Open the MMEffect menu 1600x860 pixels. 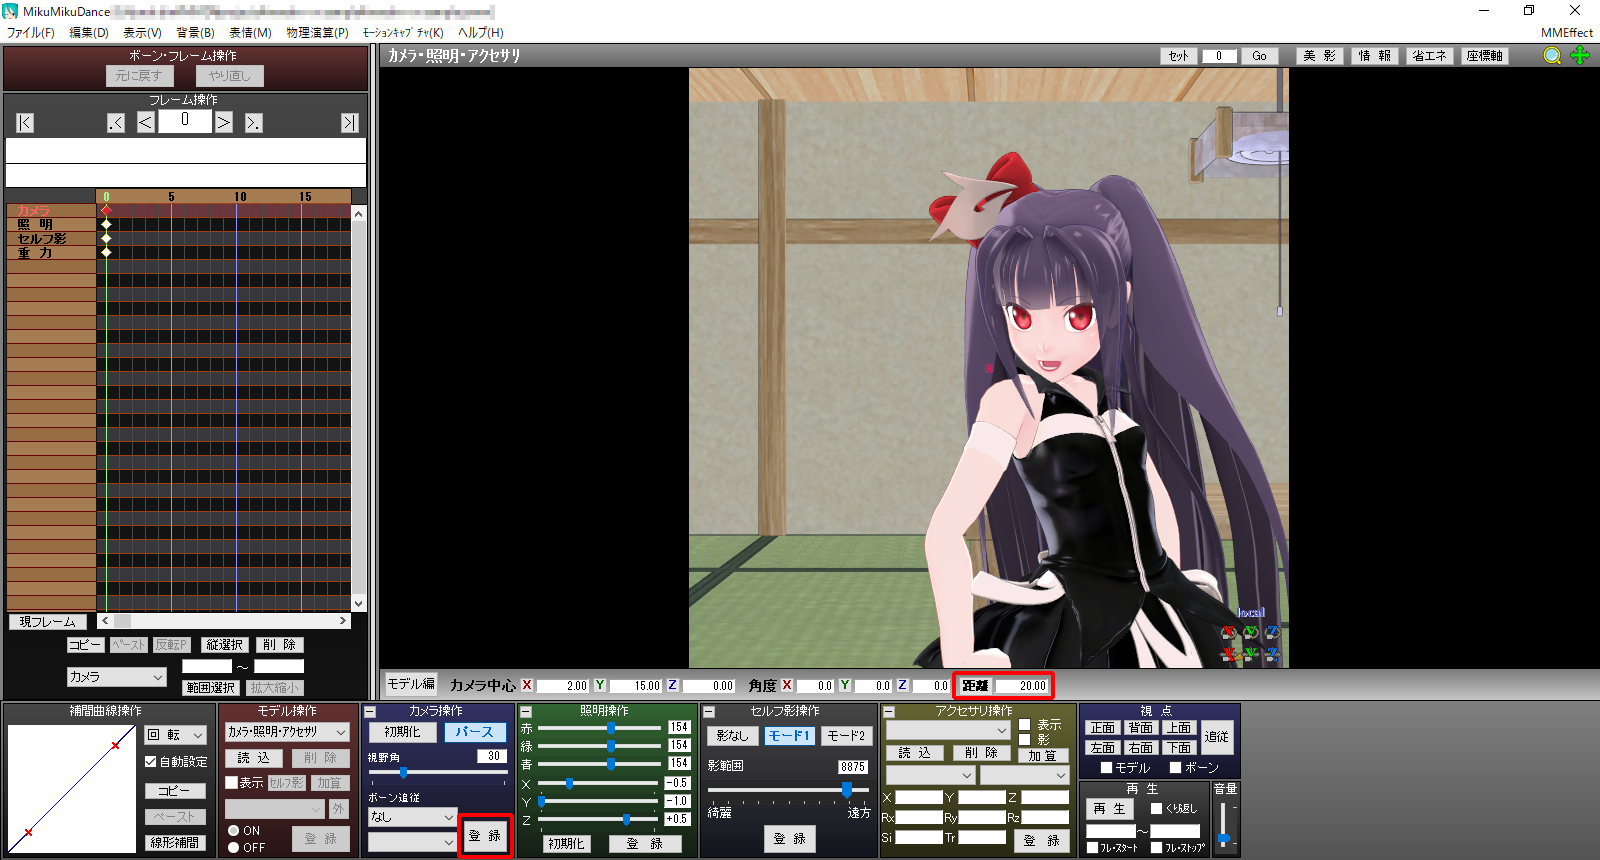click(x=1567, y=33)
